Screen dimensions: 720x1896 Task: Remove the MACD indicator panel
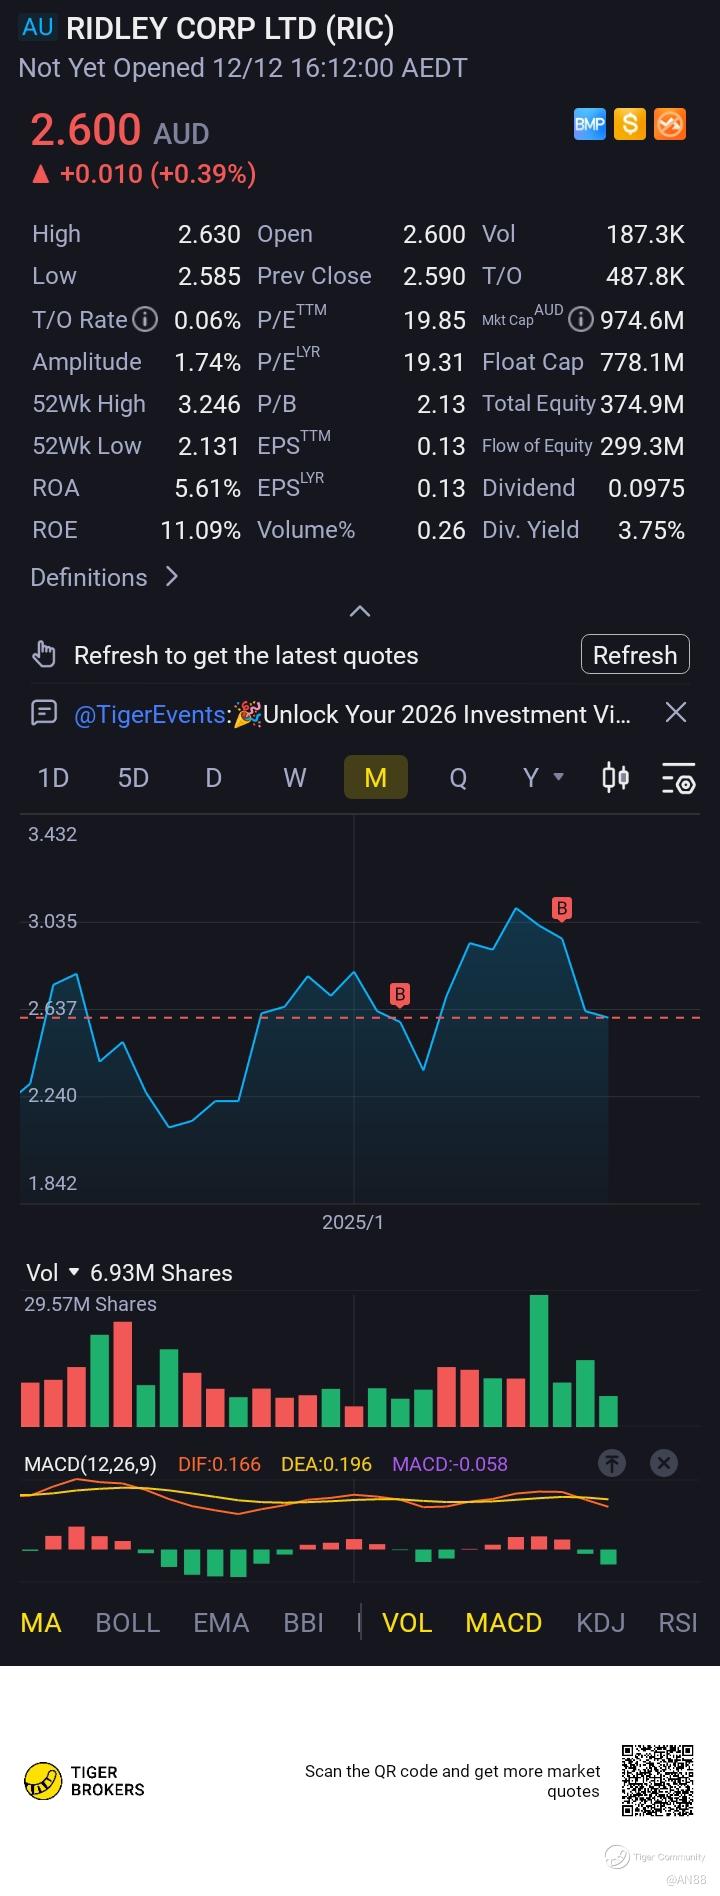tap(664, 1463)
